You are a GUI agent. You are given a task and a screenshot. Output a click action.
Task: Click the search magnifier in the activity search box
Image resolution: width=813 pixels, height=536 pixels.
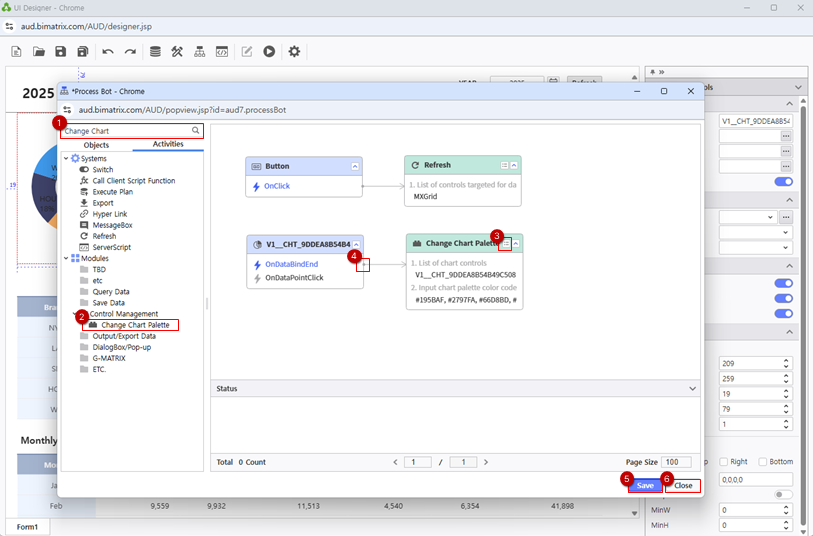pos(196,131)
